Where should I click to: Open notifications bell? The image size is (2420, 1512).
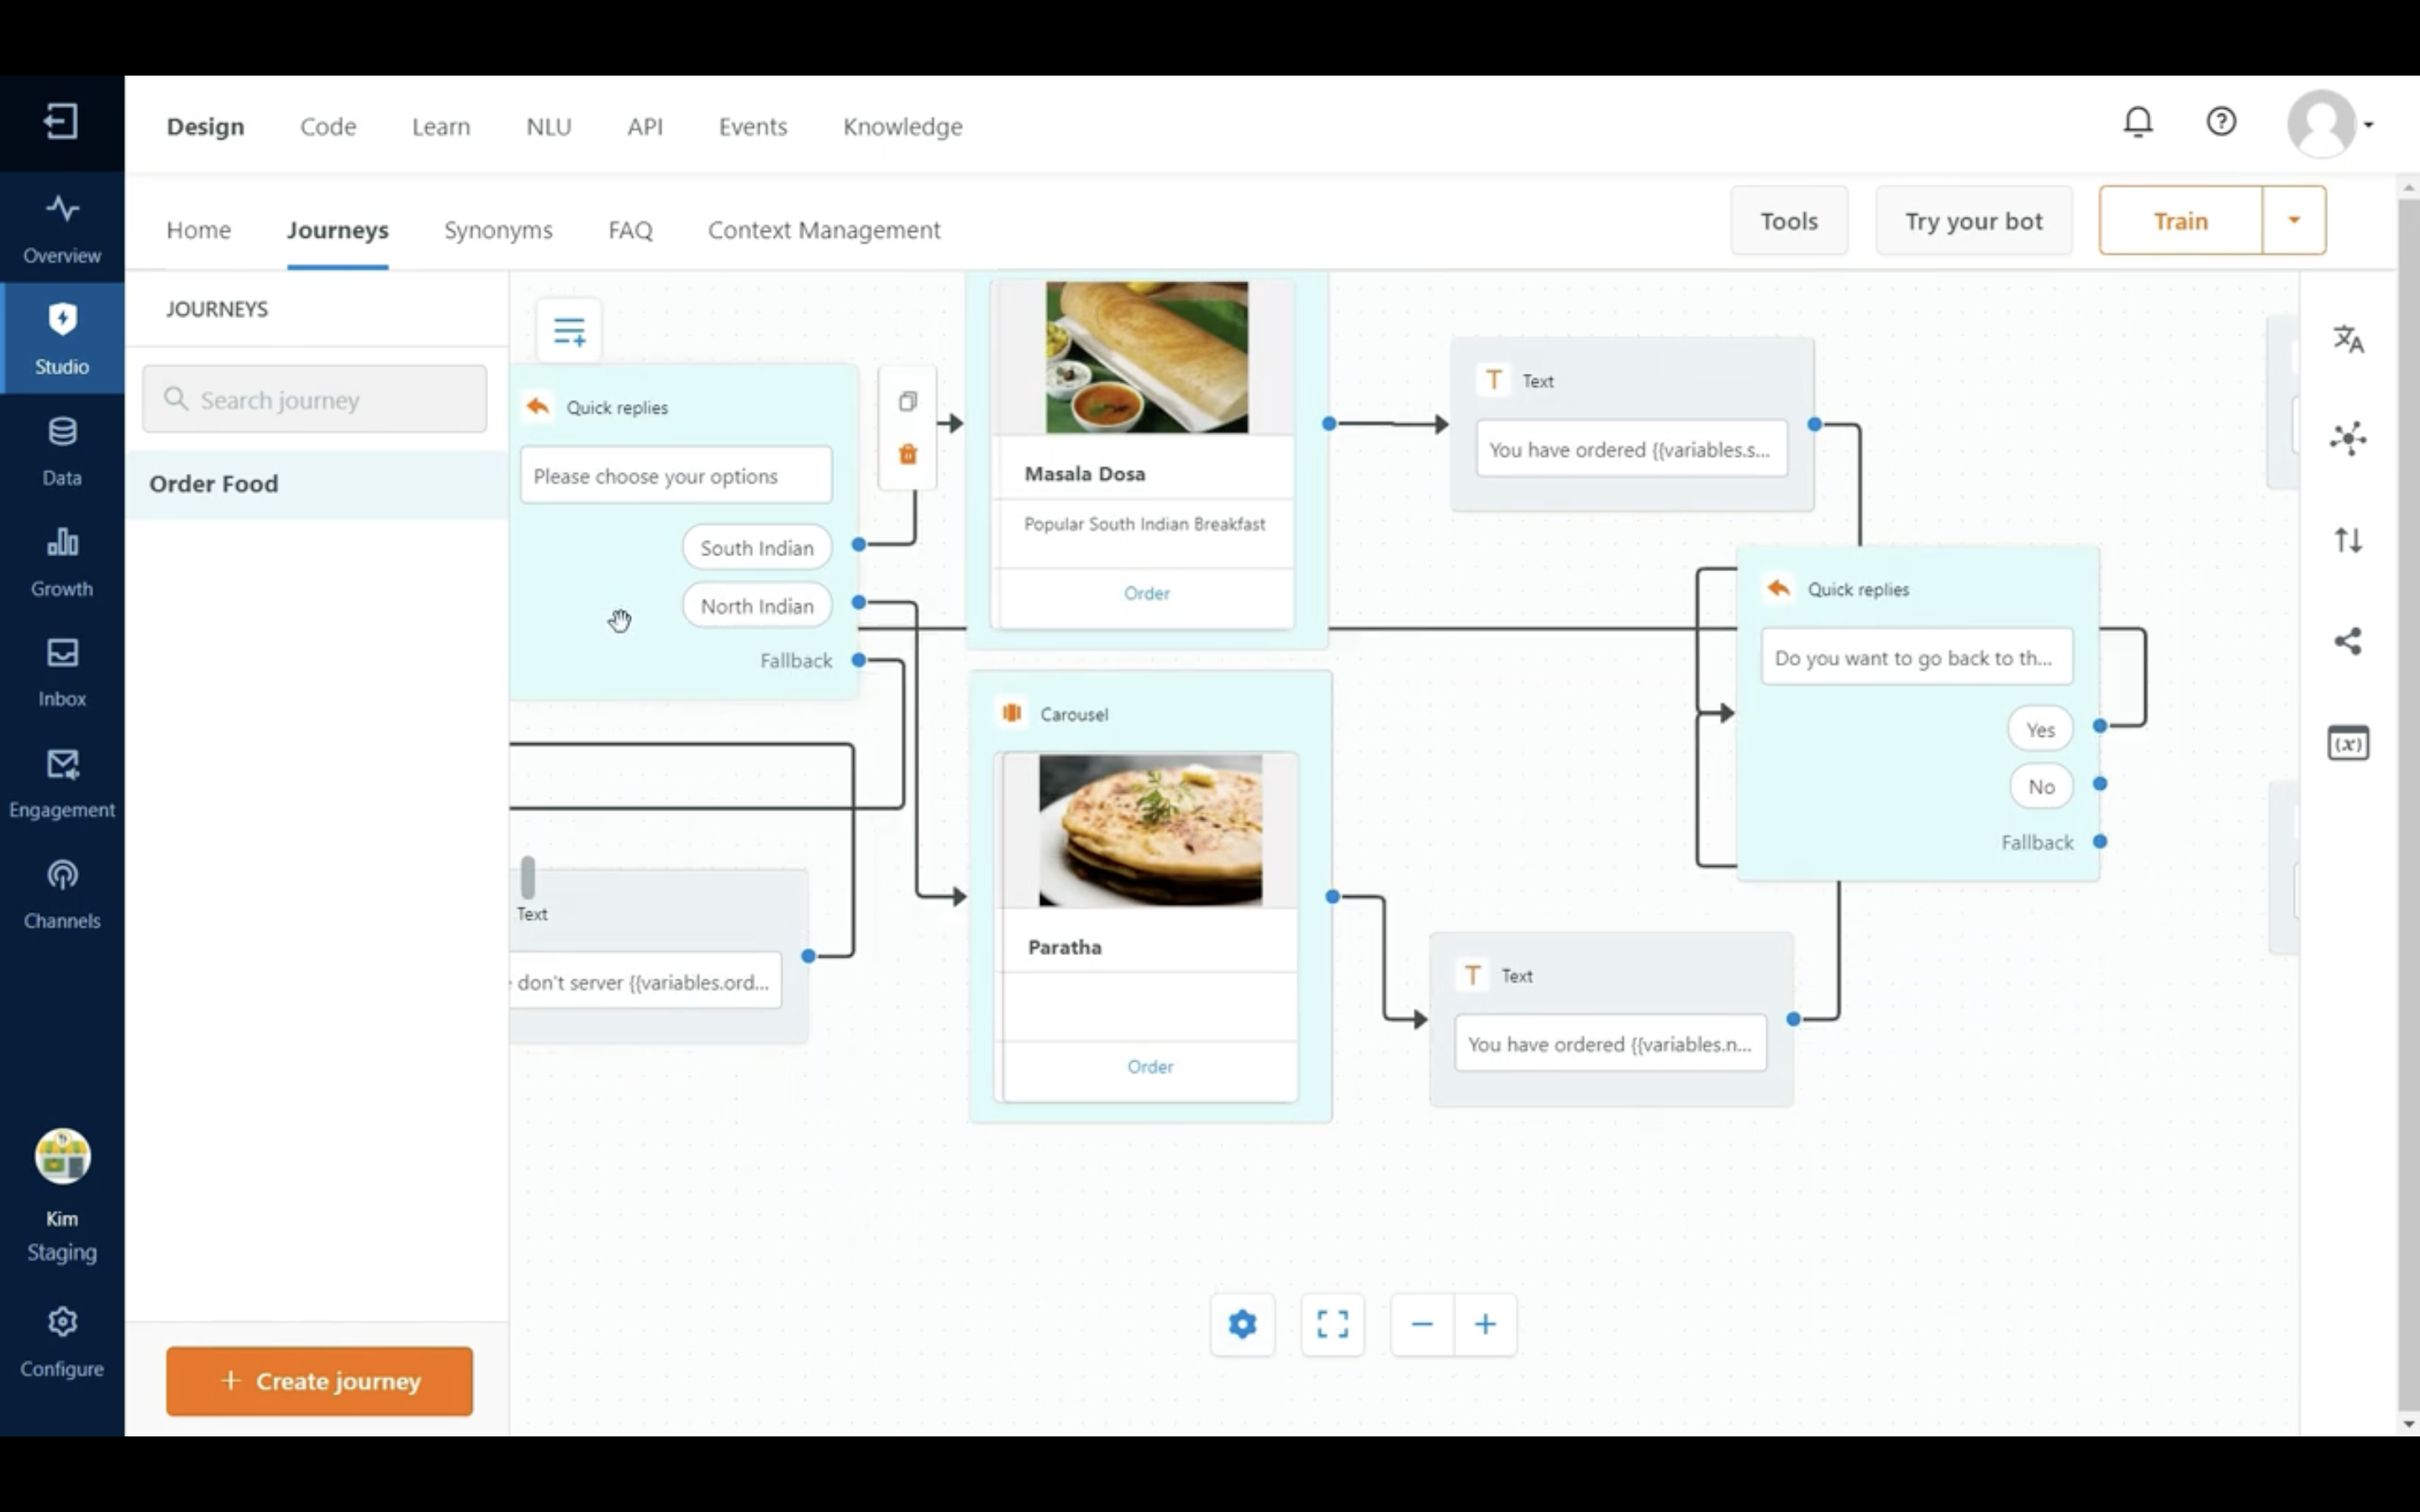pos(2138,122)
